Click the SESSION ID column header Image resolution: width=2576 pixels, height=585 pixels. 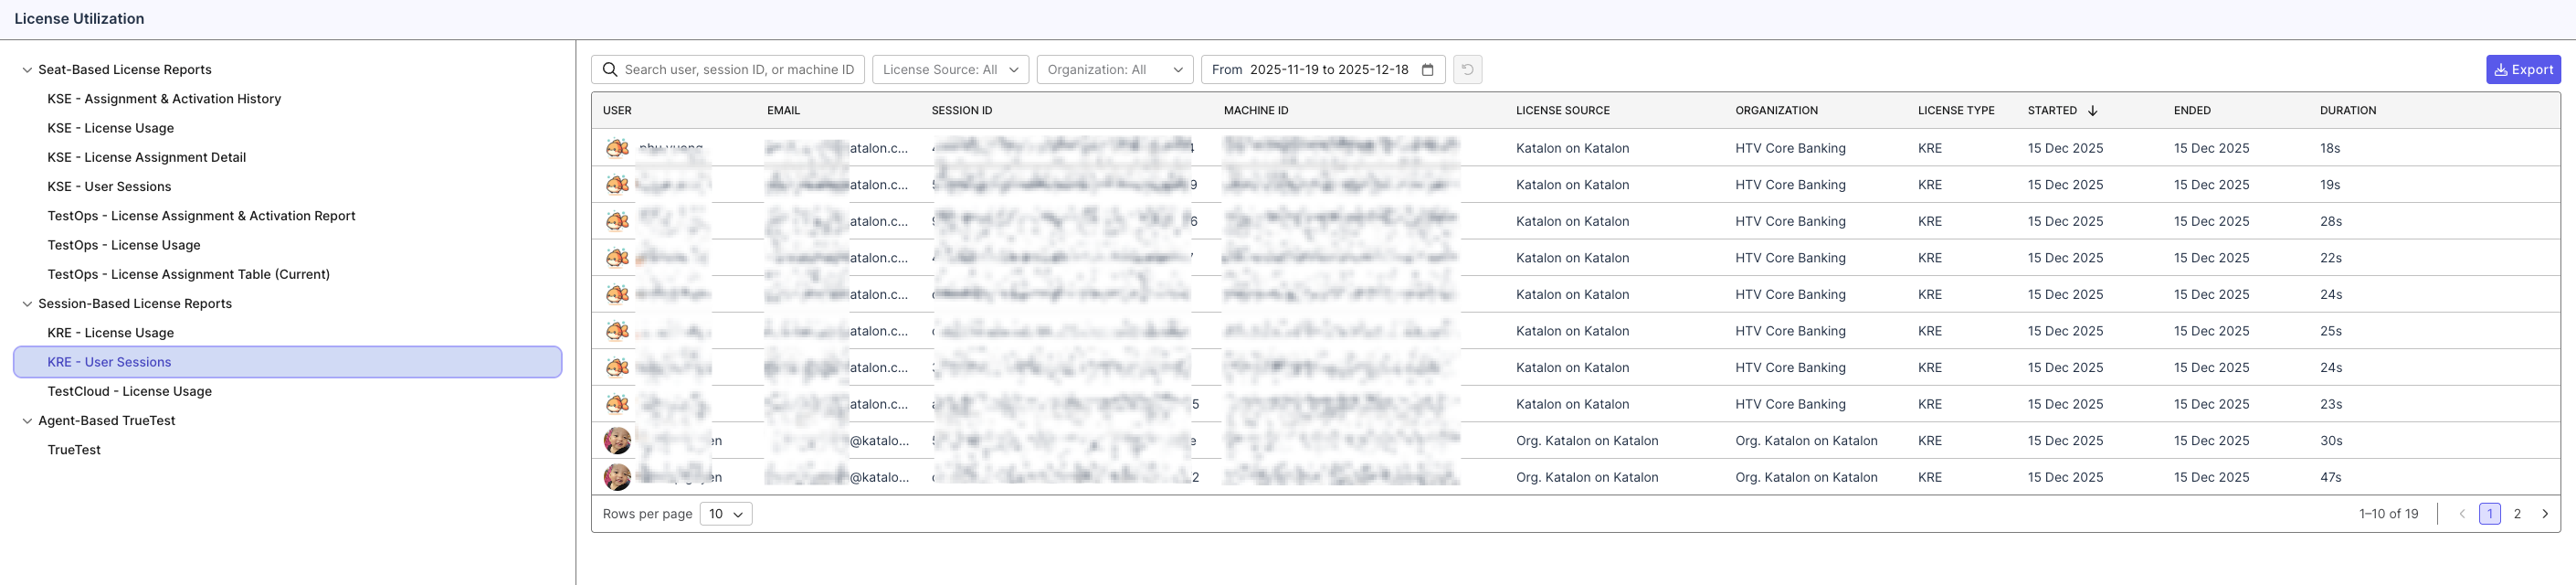961,110
